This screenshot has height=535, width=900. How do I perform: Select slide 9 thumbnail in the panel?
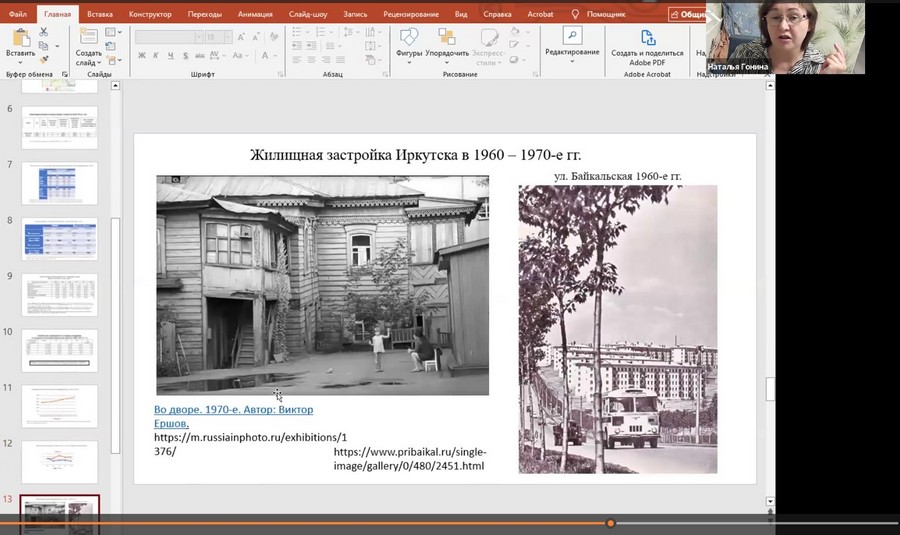60,295
